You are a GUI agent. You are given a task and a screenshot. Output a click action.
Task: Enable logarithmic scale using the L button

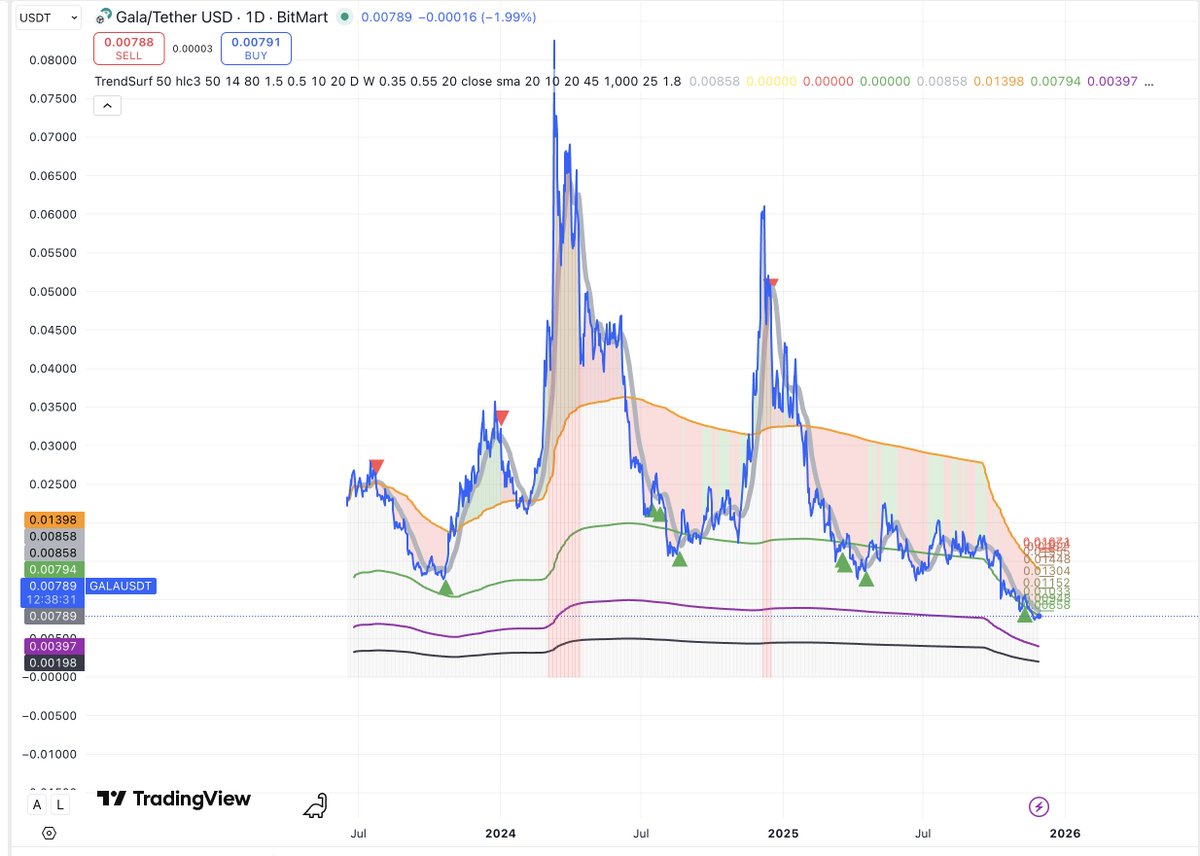59,804
